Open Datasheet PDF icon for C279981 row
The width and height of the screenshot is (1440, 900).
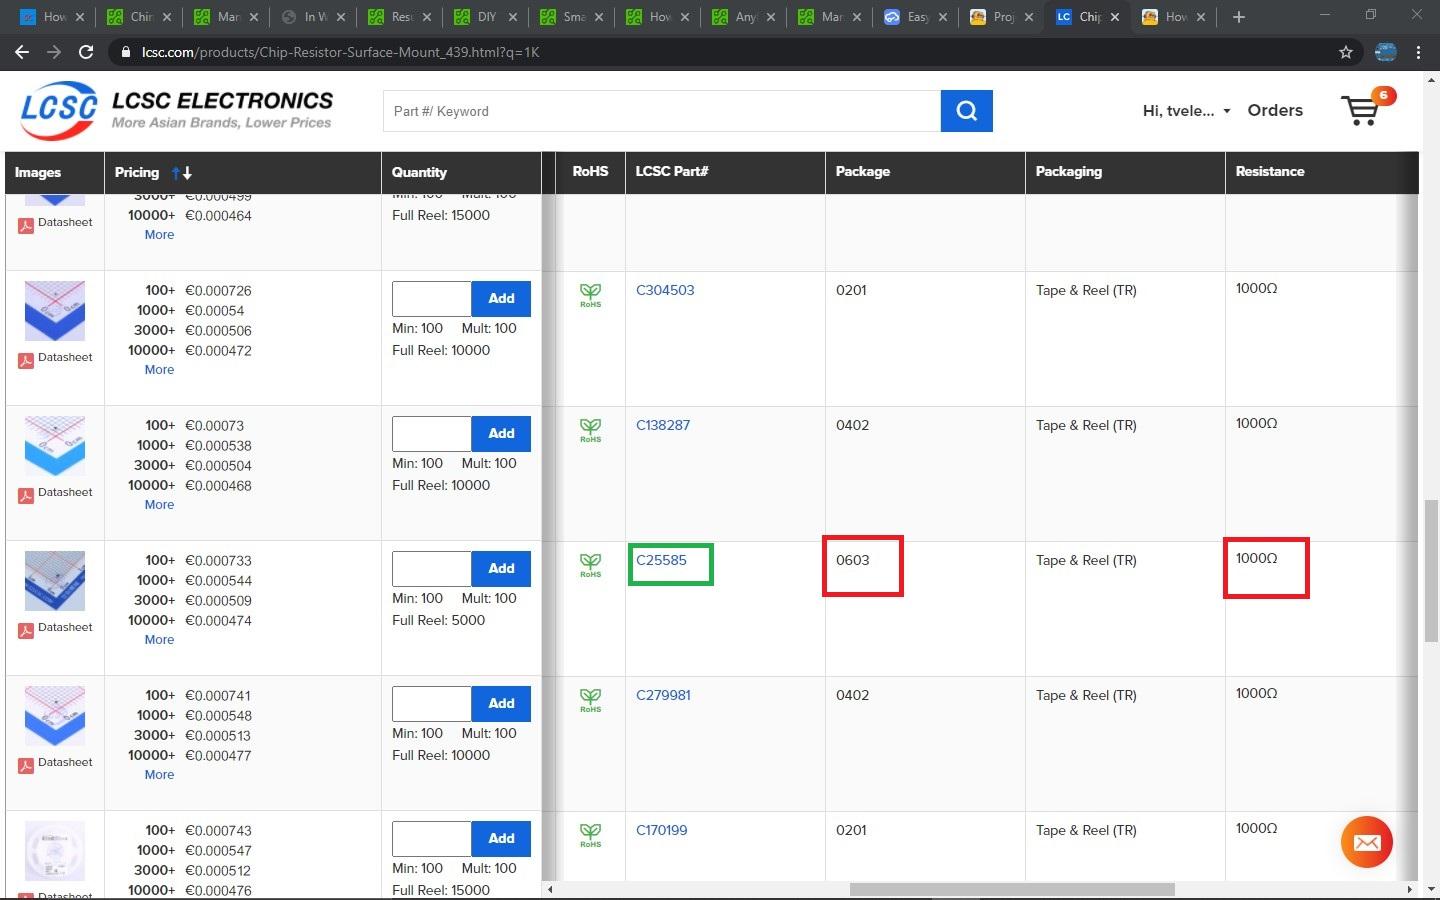click(26, 765)
